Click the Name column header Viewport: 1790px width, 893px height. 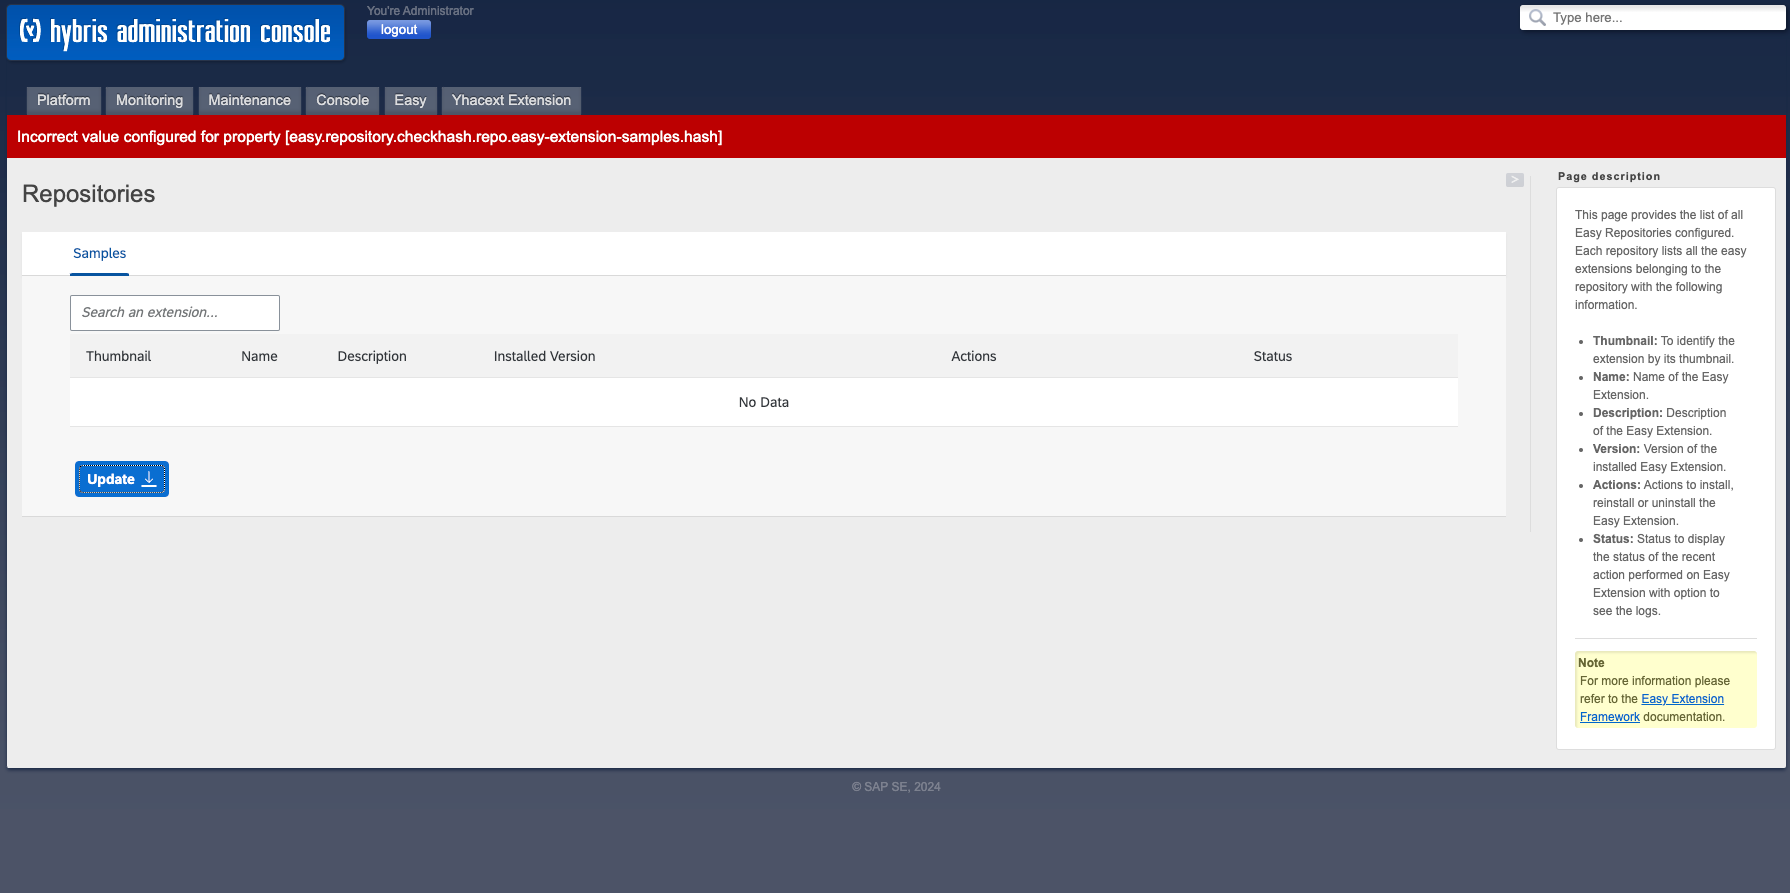point(259,357)
